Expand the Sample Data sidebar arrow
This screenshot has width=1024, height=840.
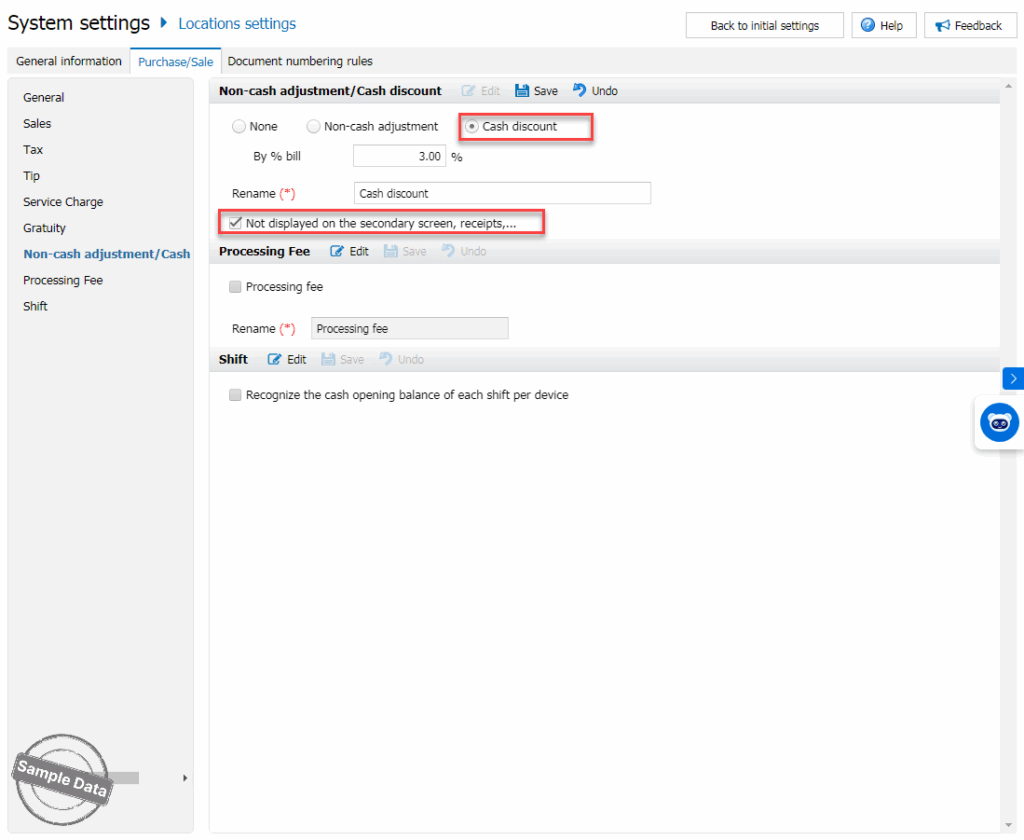[184, 778]
